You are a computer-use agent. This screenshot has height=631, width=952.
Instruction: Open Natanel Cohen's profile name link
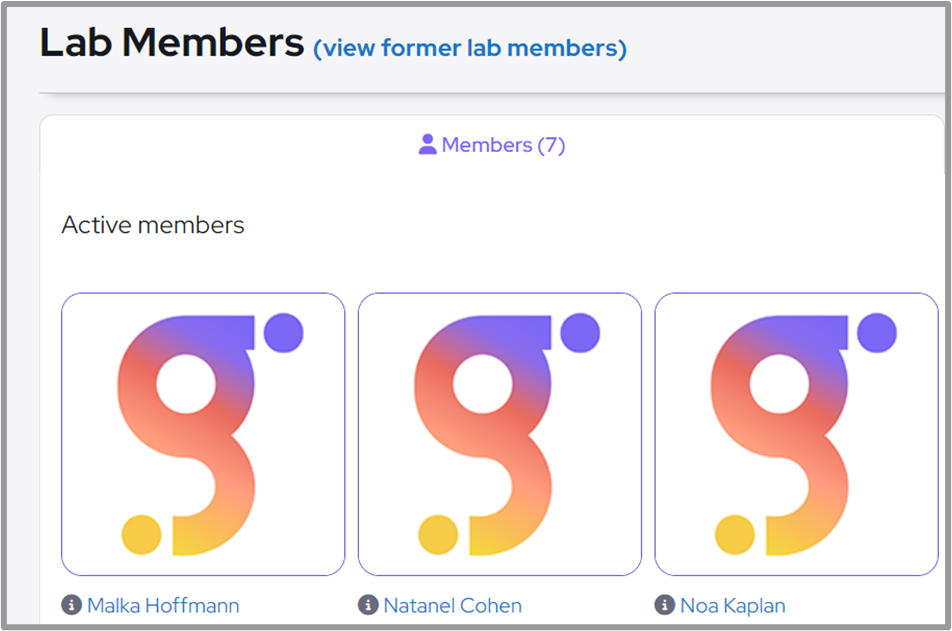(x=453, y=605)
